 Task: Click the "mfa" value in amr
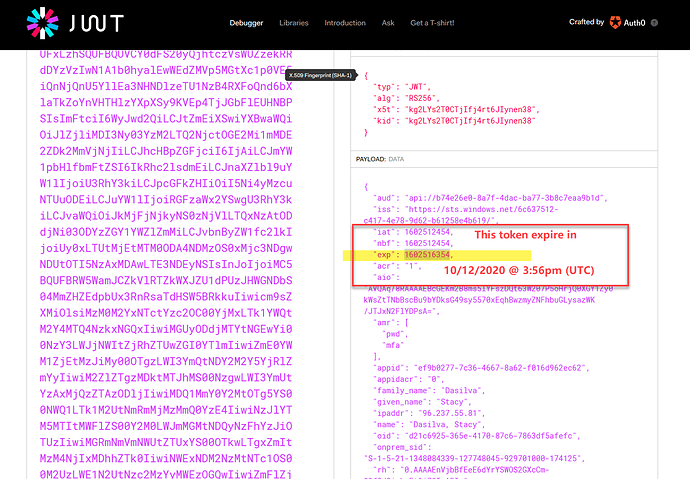(x=393, y=345)
